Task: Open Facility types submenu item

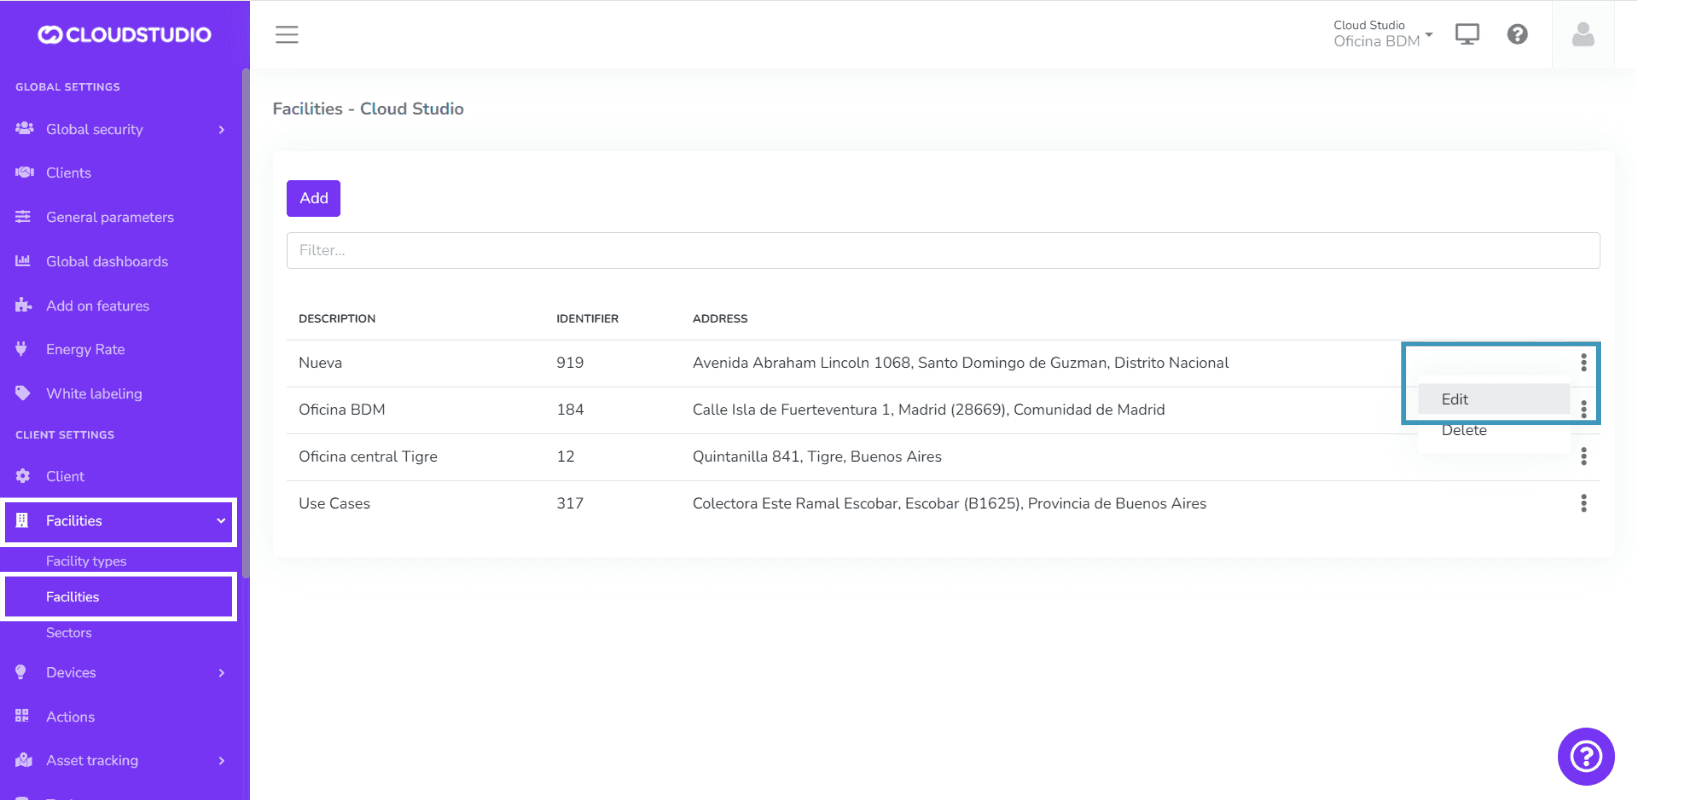Action: click(86, 561)
